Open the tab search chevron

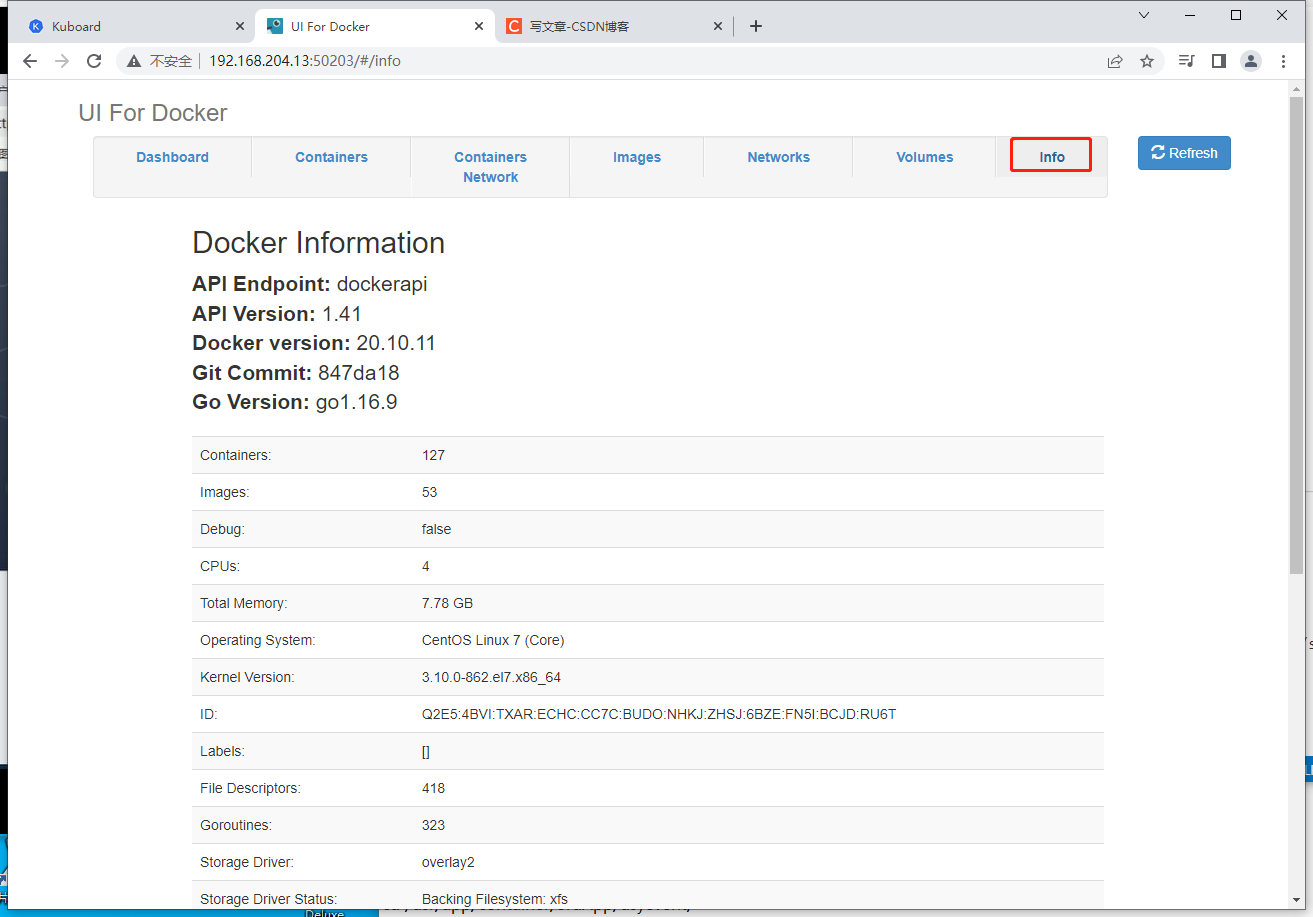(1145, 15)
